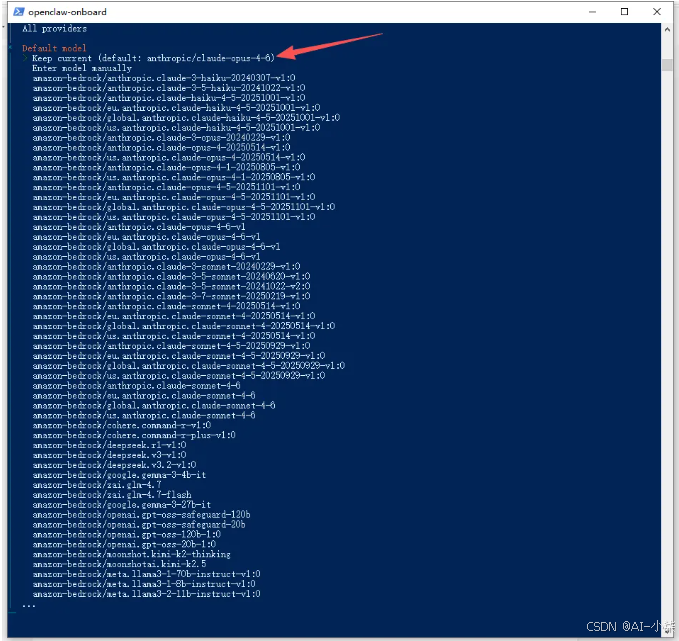Choose amazon-bedrock/us.anthropic.claude-sonnet-4-5-20250929-v1:0
The width and height of the screenshot is (679, 641).
[x=179, y=376]
